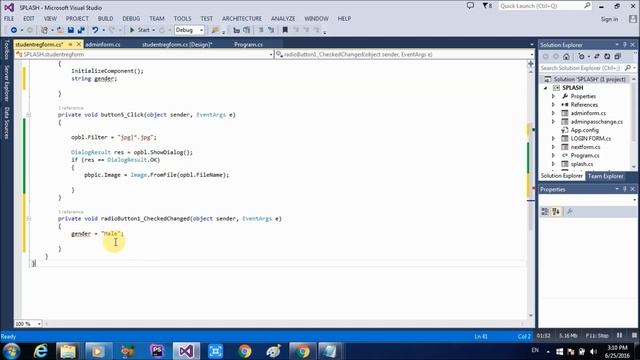Switch to the adminform.cs editor tab
Screen dimensions: 640x360
[x=103, y=44]
